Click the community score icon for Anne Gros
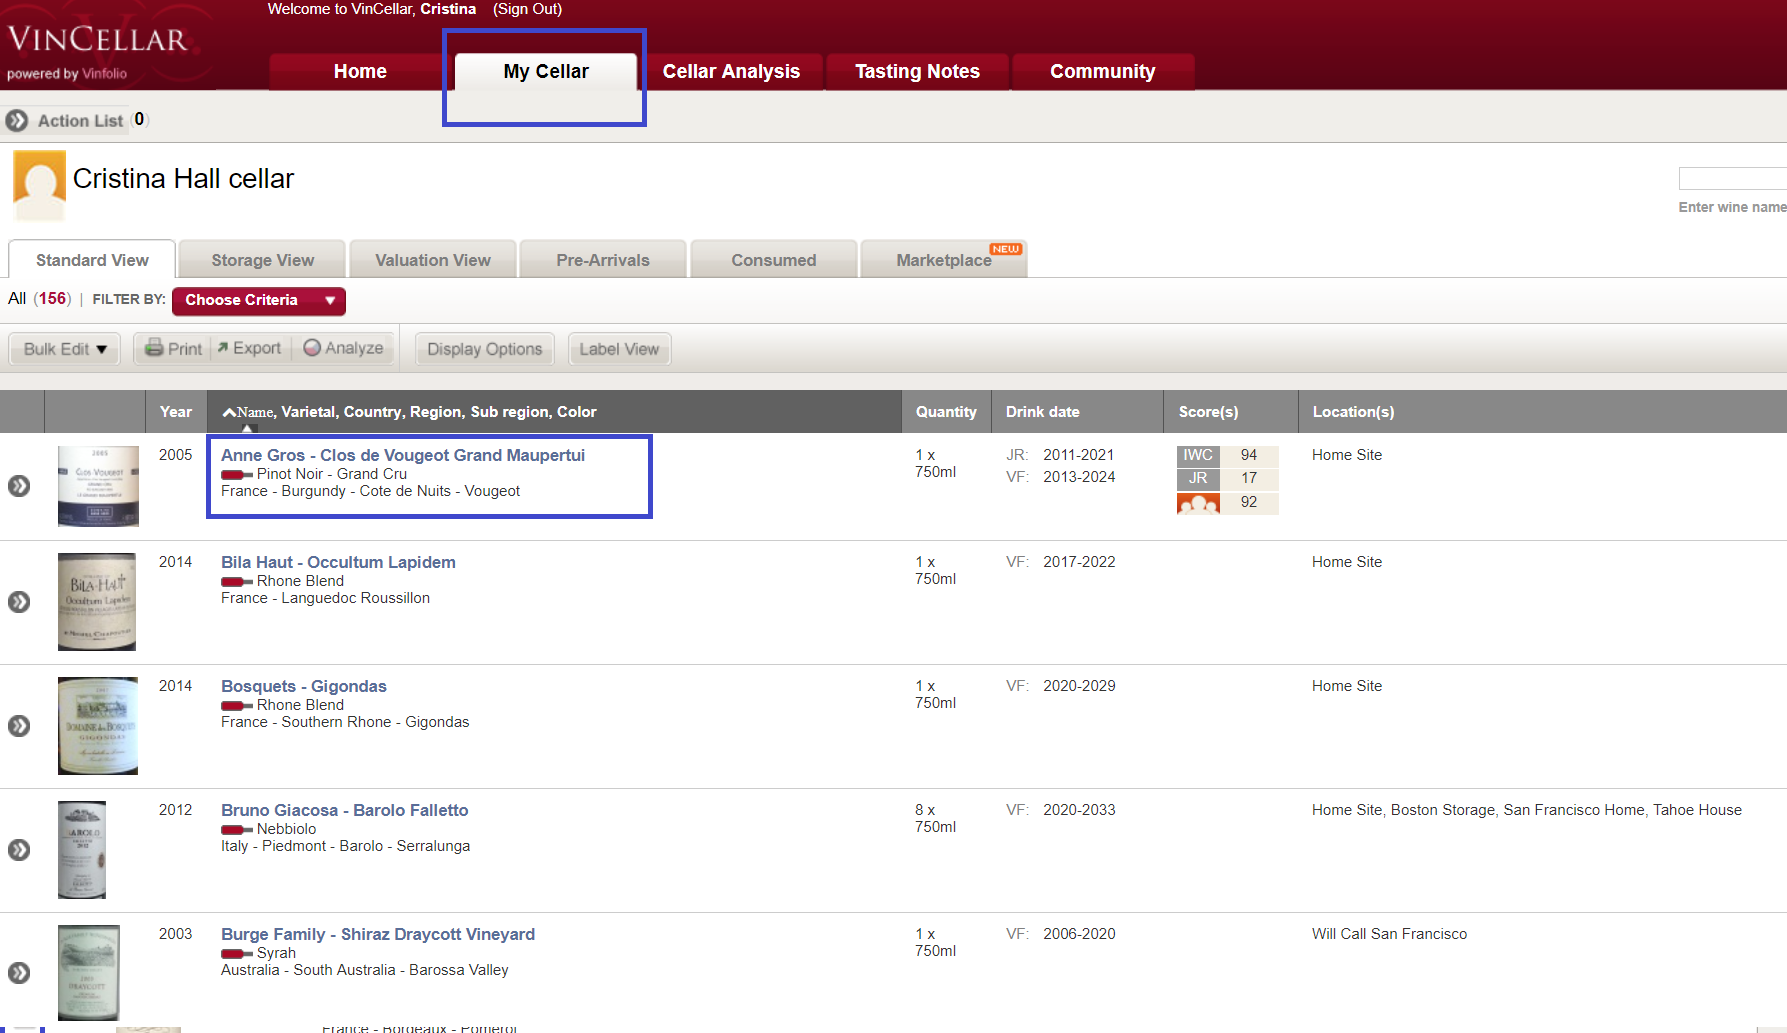Image resolution: width=1787 pixels, height=1033 pixels. pyautogui.click(x=1198, y=503)
